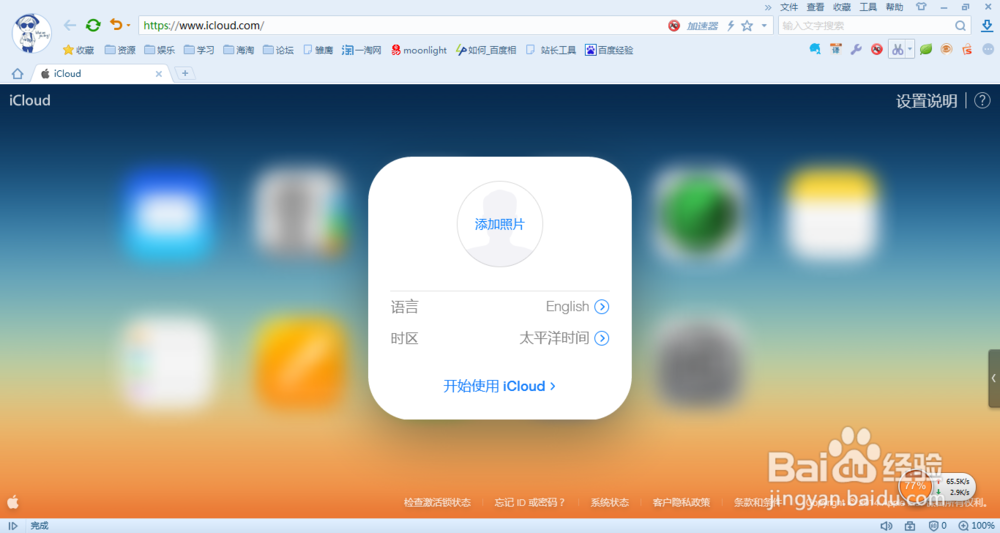Open the 百度经验 bookmark
Screen dimensions: 1000x533
click(609, 50)
